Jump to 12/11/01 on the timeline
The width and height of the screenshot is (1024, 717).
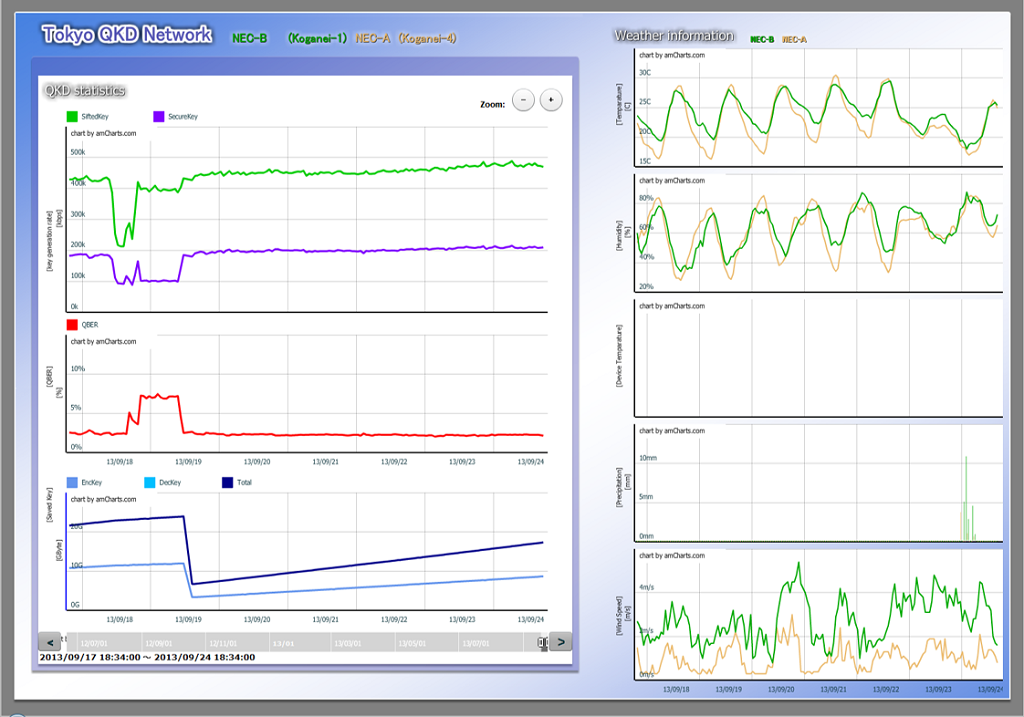[223, 644]
